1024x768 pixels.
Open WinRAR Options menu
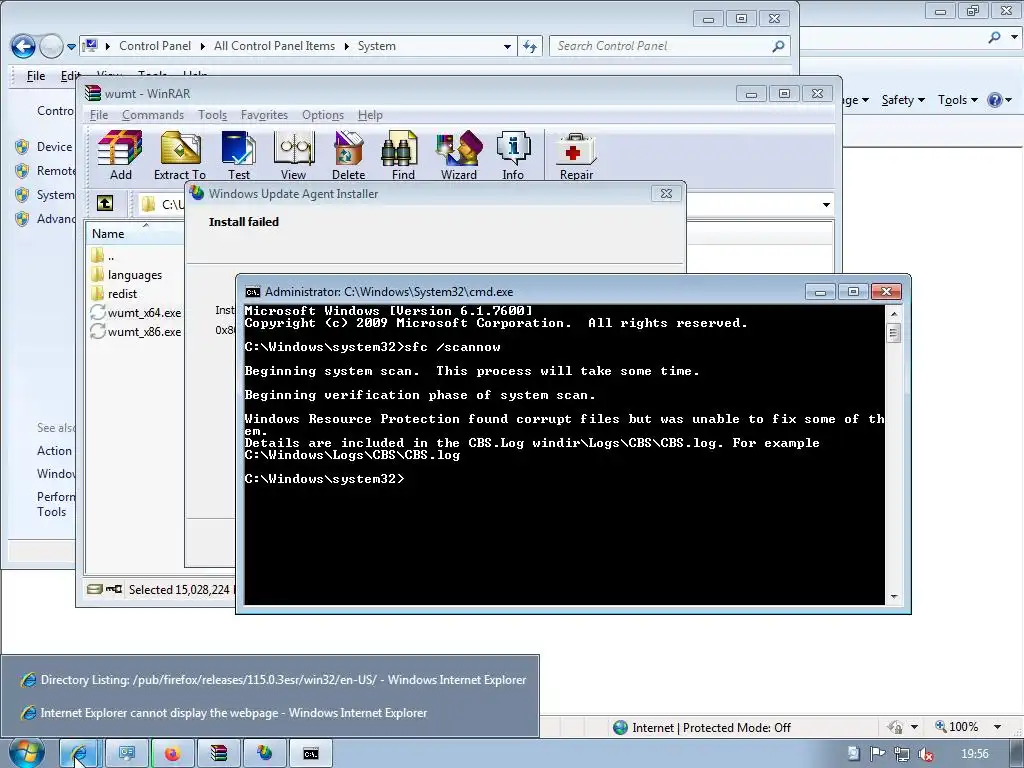click(x=323, y=115)
